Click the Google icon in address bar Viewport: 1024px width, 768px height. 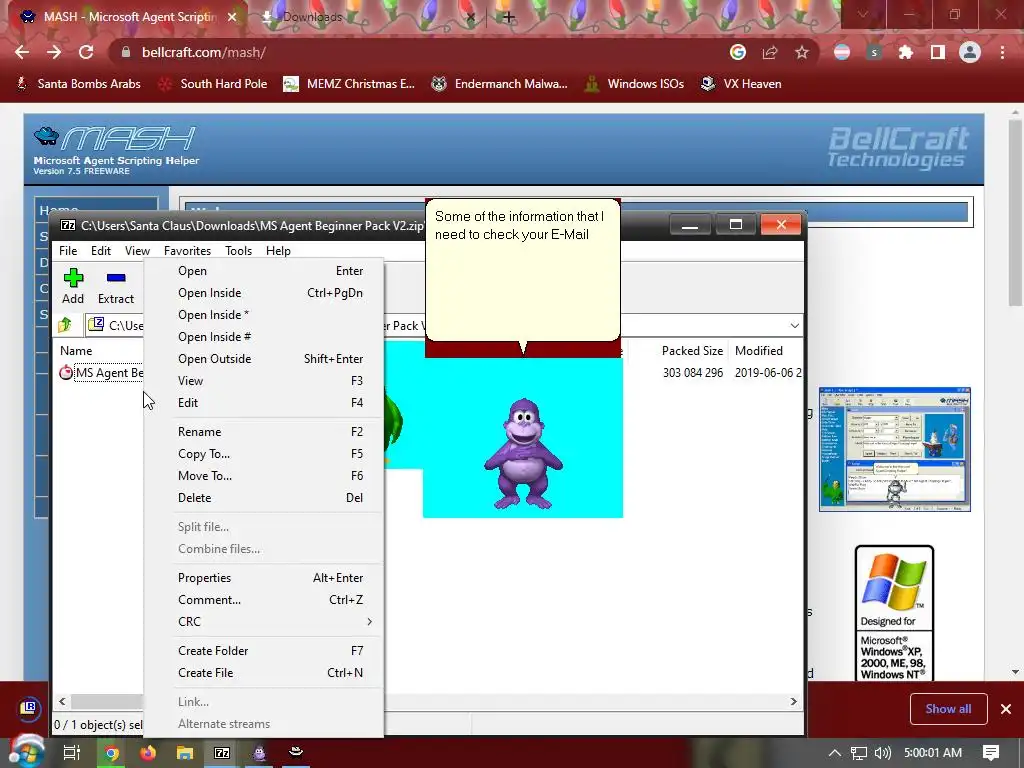[x=738, y=52]
